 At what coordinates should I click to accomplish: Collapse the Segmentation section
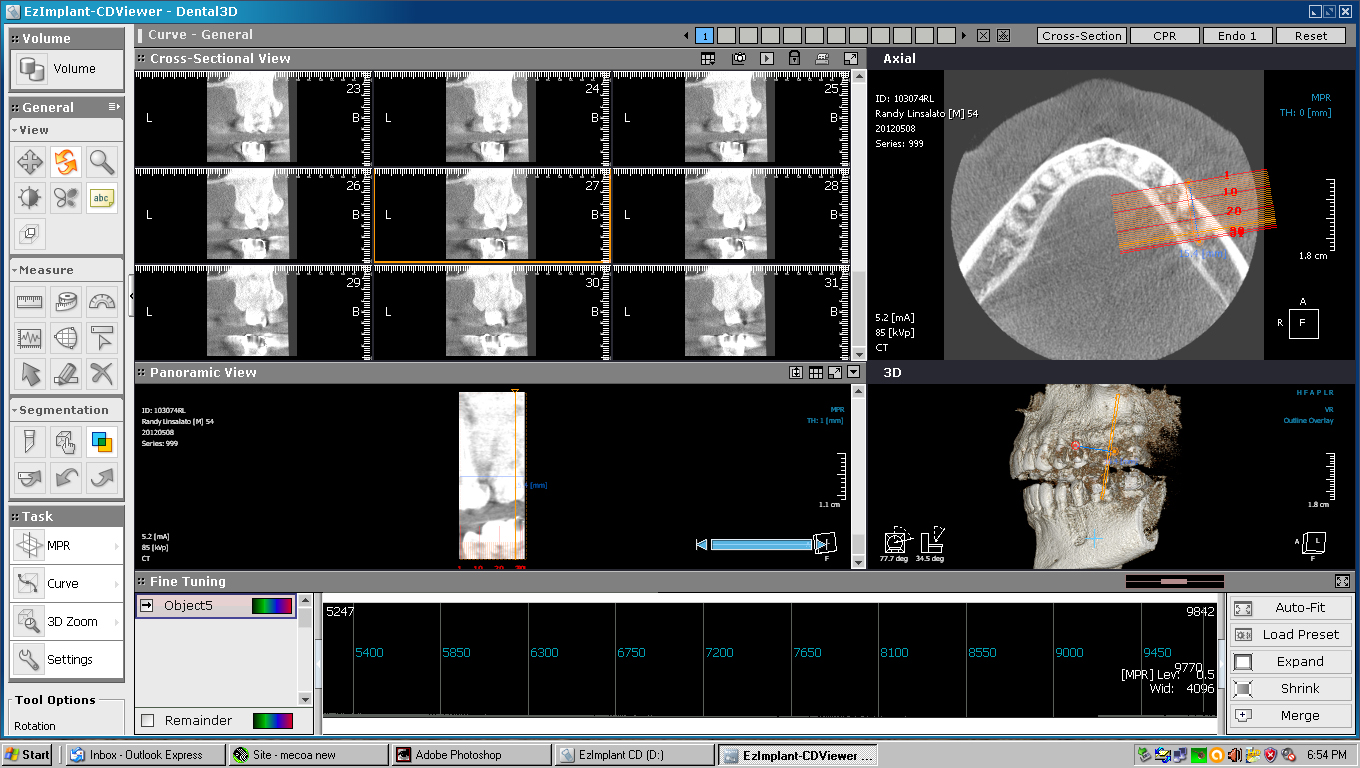click(x=15, y=410)
